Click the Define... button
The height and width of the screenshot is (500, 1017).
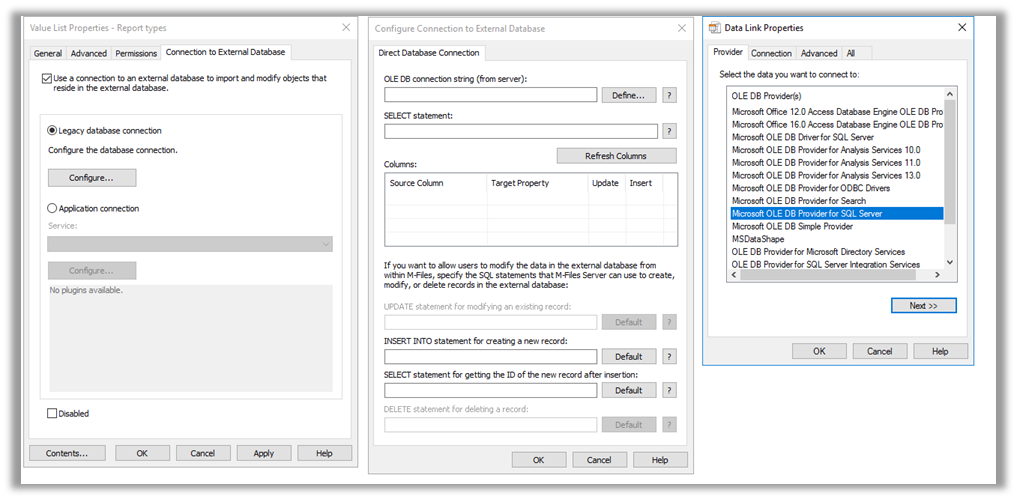coord(628,95)
